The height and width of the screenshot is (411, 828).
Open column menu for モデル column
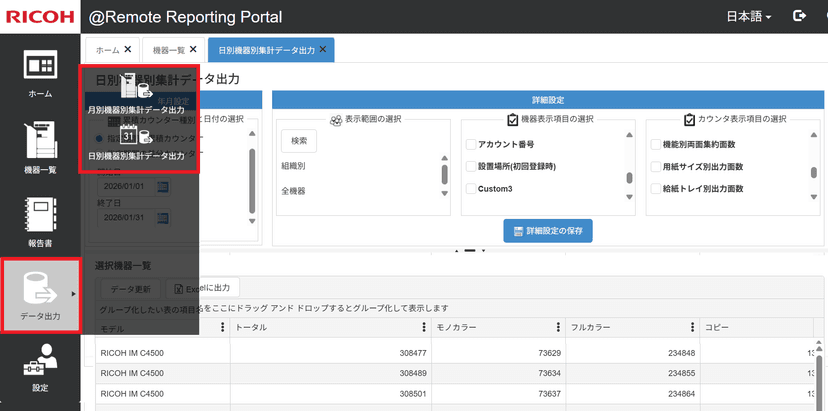point(222,328)
